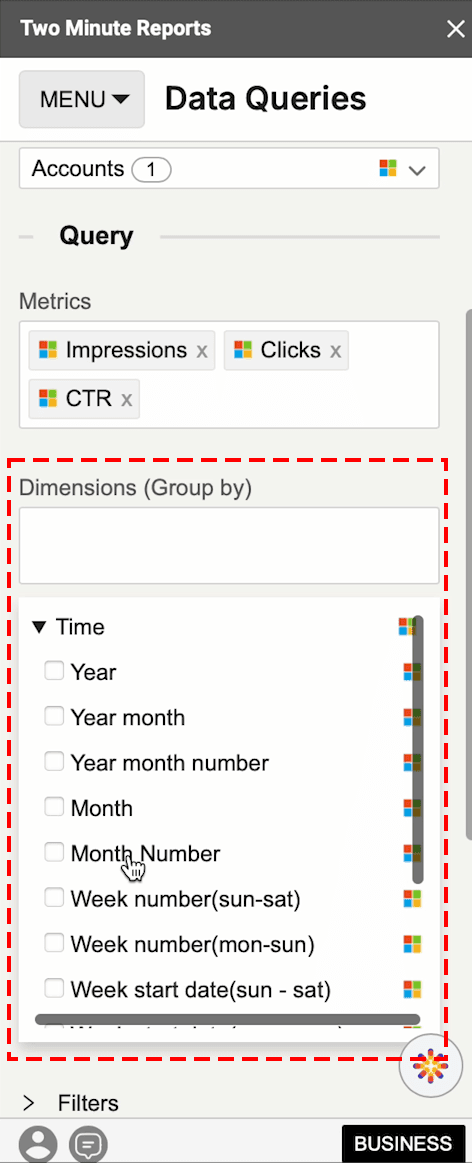Click the Dimensions (Group by) input field
The image size is (472, 1165).
(x=229, y=545)
